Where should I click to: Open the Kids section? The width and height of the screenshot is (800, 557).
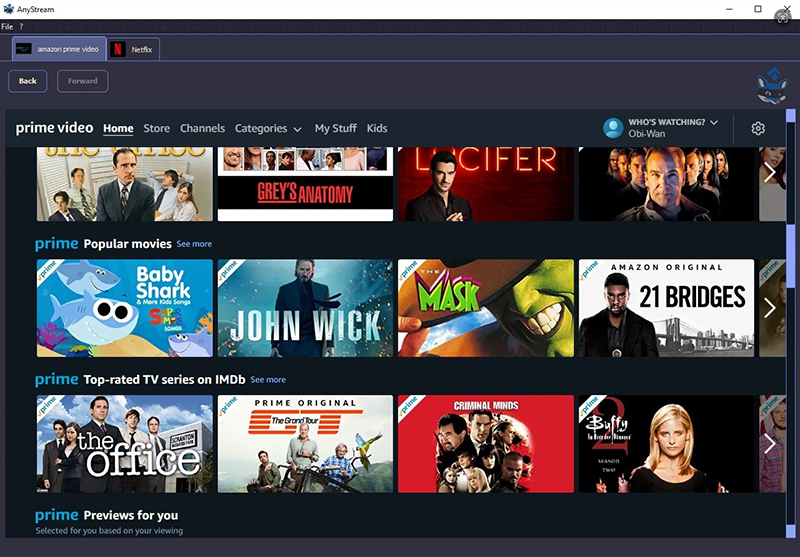point(377,128)
